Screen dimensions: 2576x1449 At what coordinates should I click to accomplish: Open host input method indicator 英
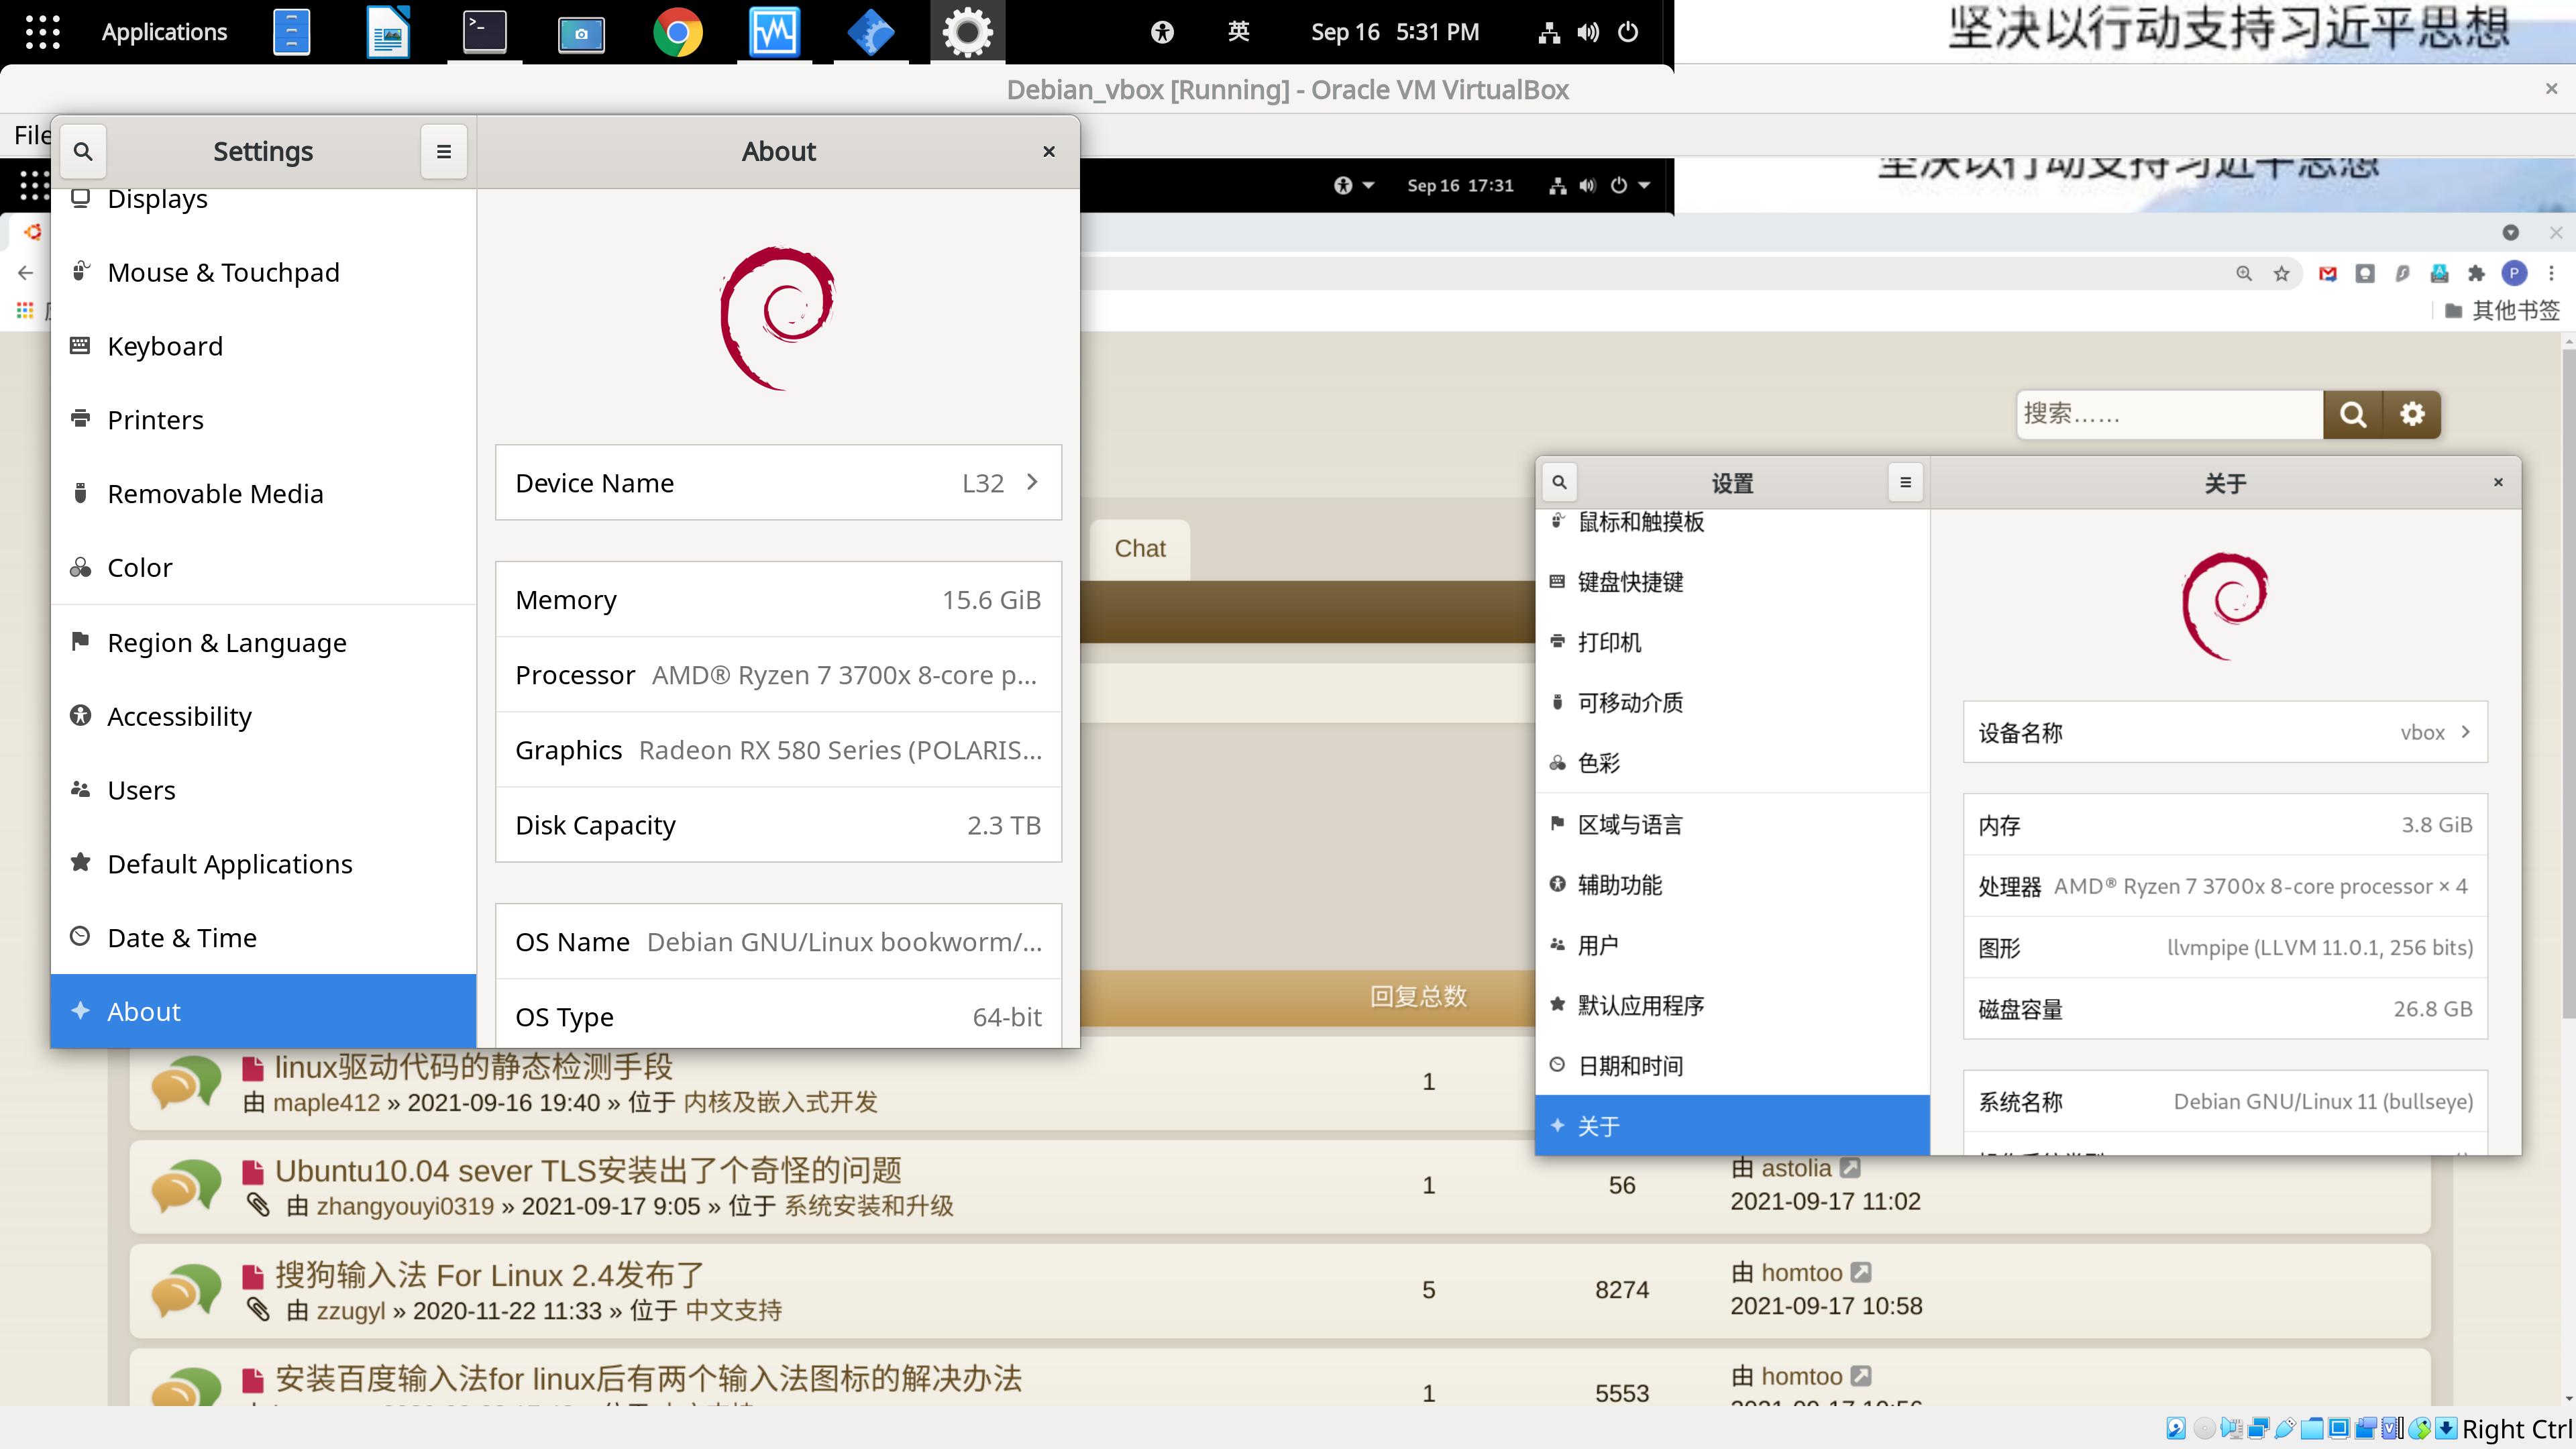coord(1238,32)
